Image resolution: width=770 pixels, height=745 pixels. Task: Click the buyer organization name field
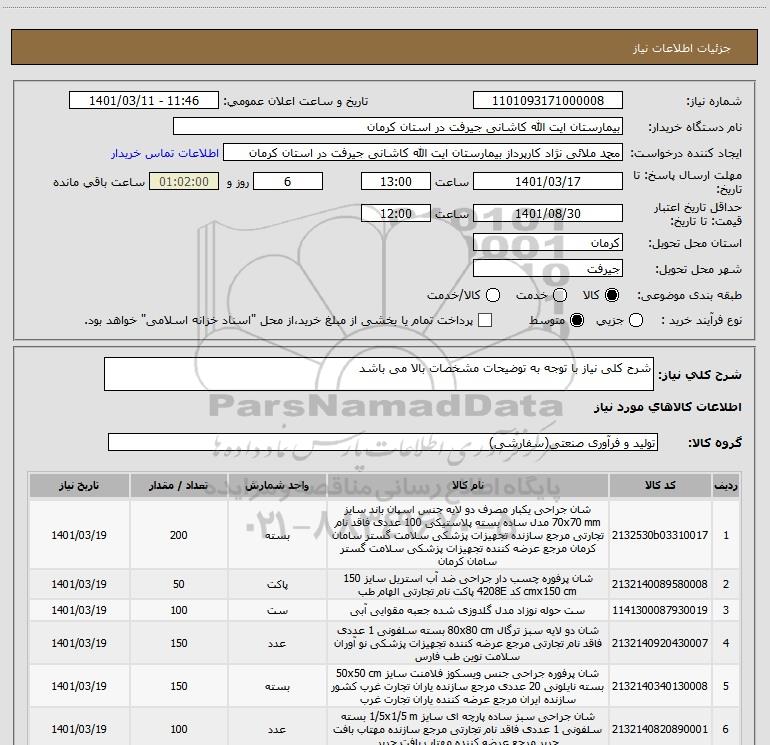398,127
